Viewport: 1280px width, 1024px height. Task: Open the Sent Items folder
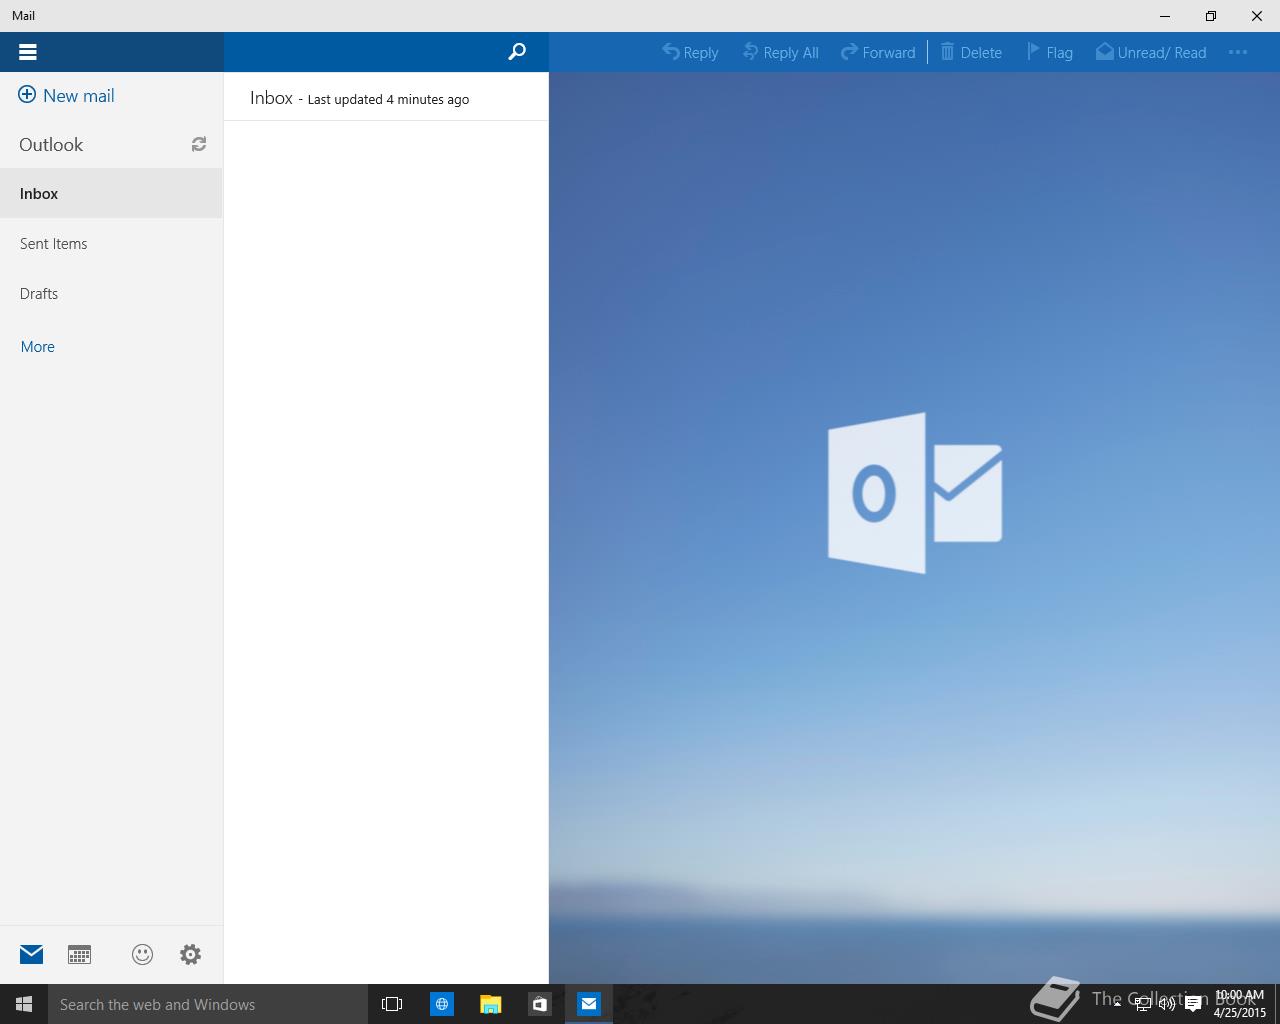pos(111,243)
